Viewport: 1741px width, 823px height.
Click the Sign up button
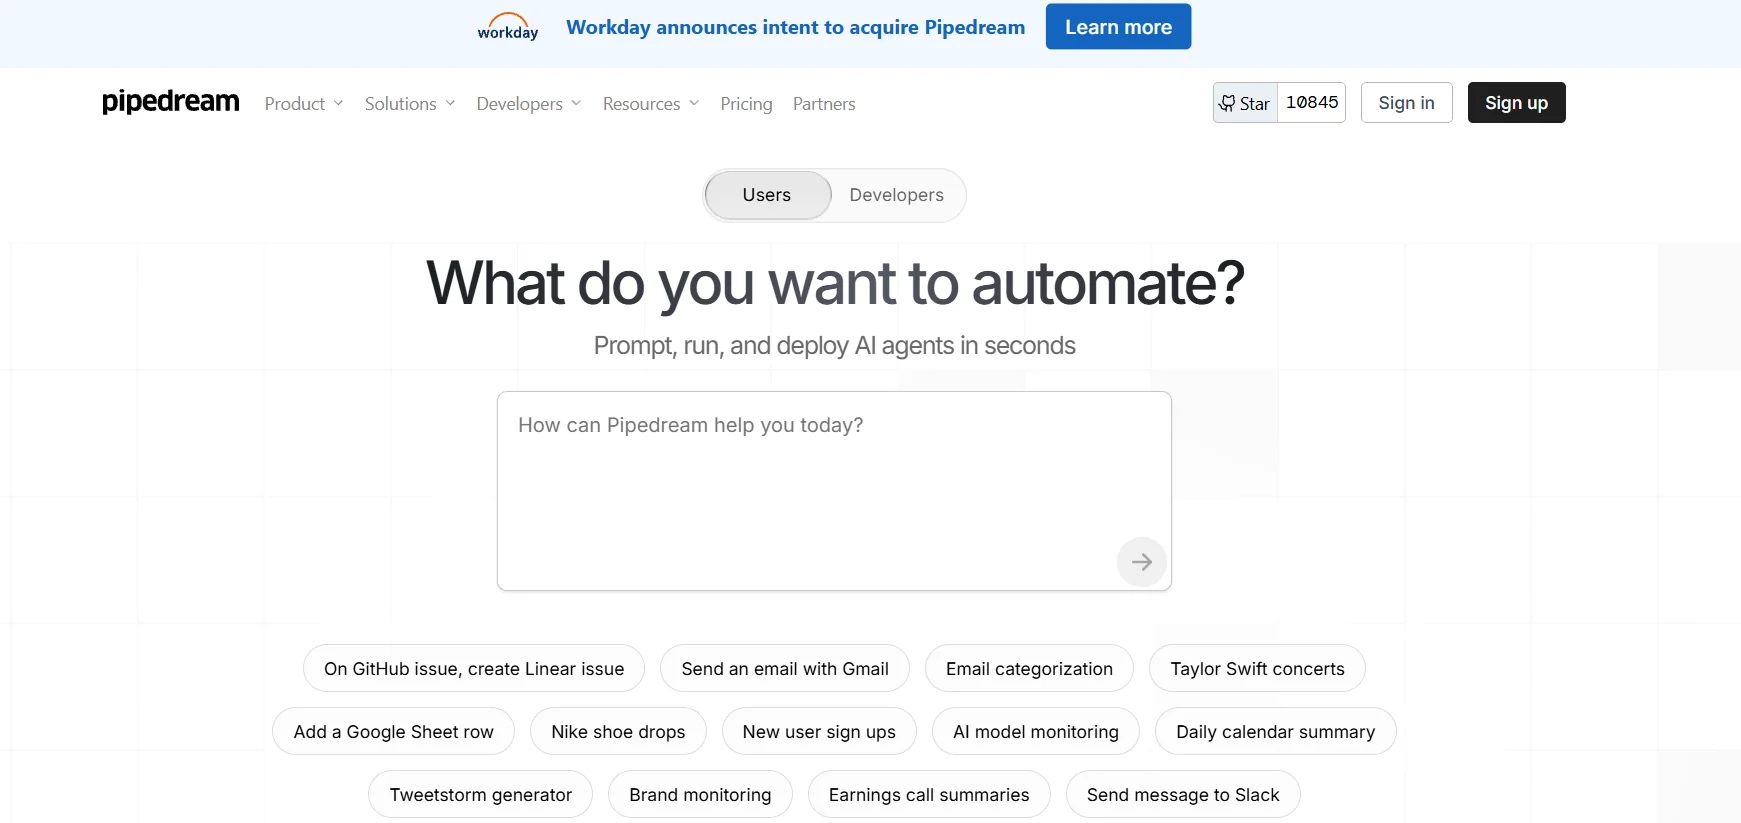pyautogui.click(x=1516, y=103)
